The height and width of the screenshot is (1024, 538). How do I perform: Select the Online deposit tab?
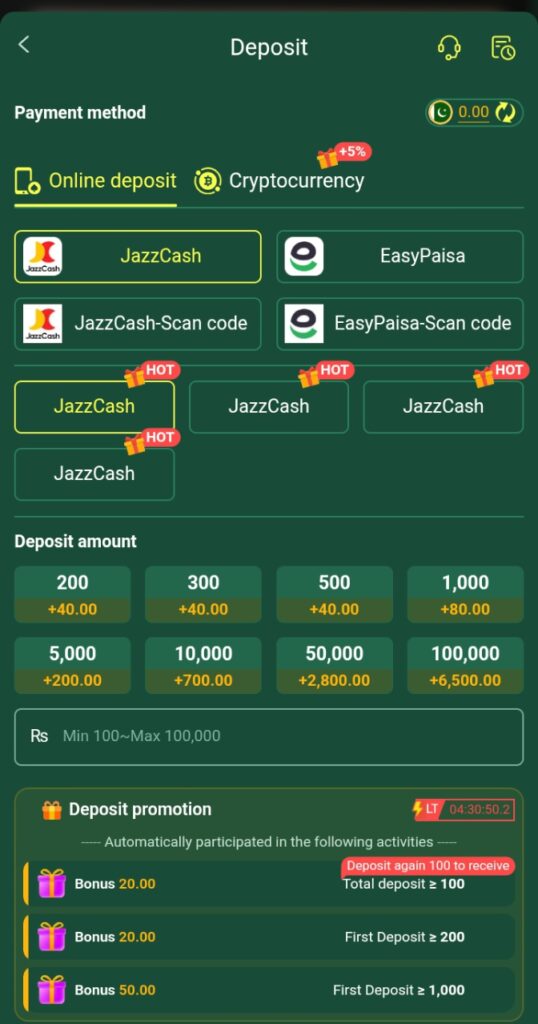tap(95, 181)
